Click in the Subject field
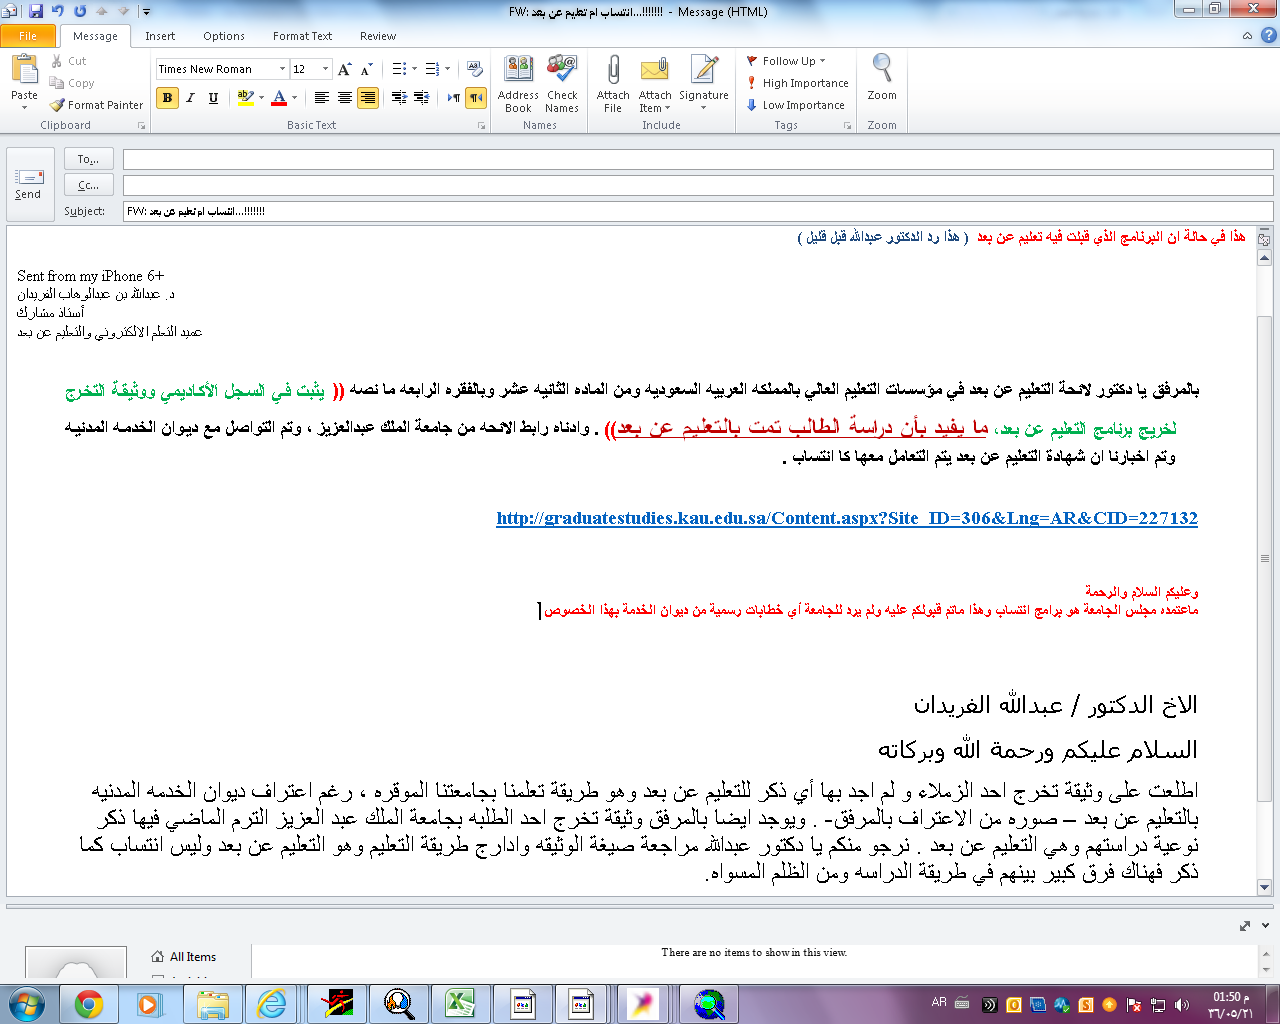The width and height of the screenshot is (1280, 1024). pos(698,211)
